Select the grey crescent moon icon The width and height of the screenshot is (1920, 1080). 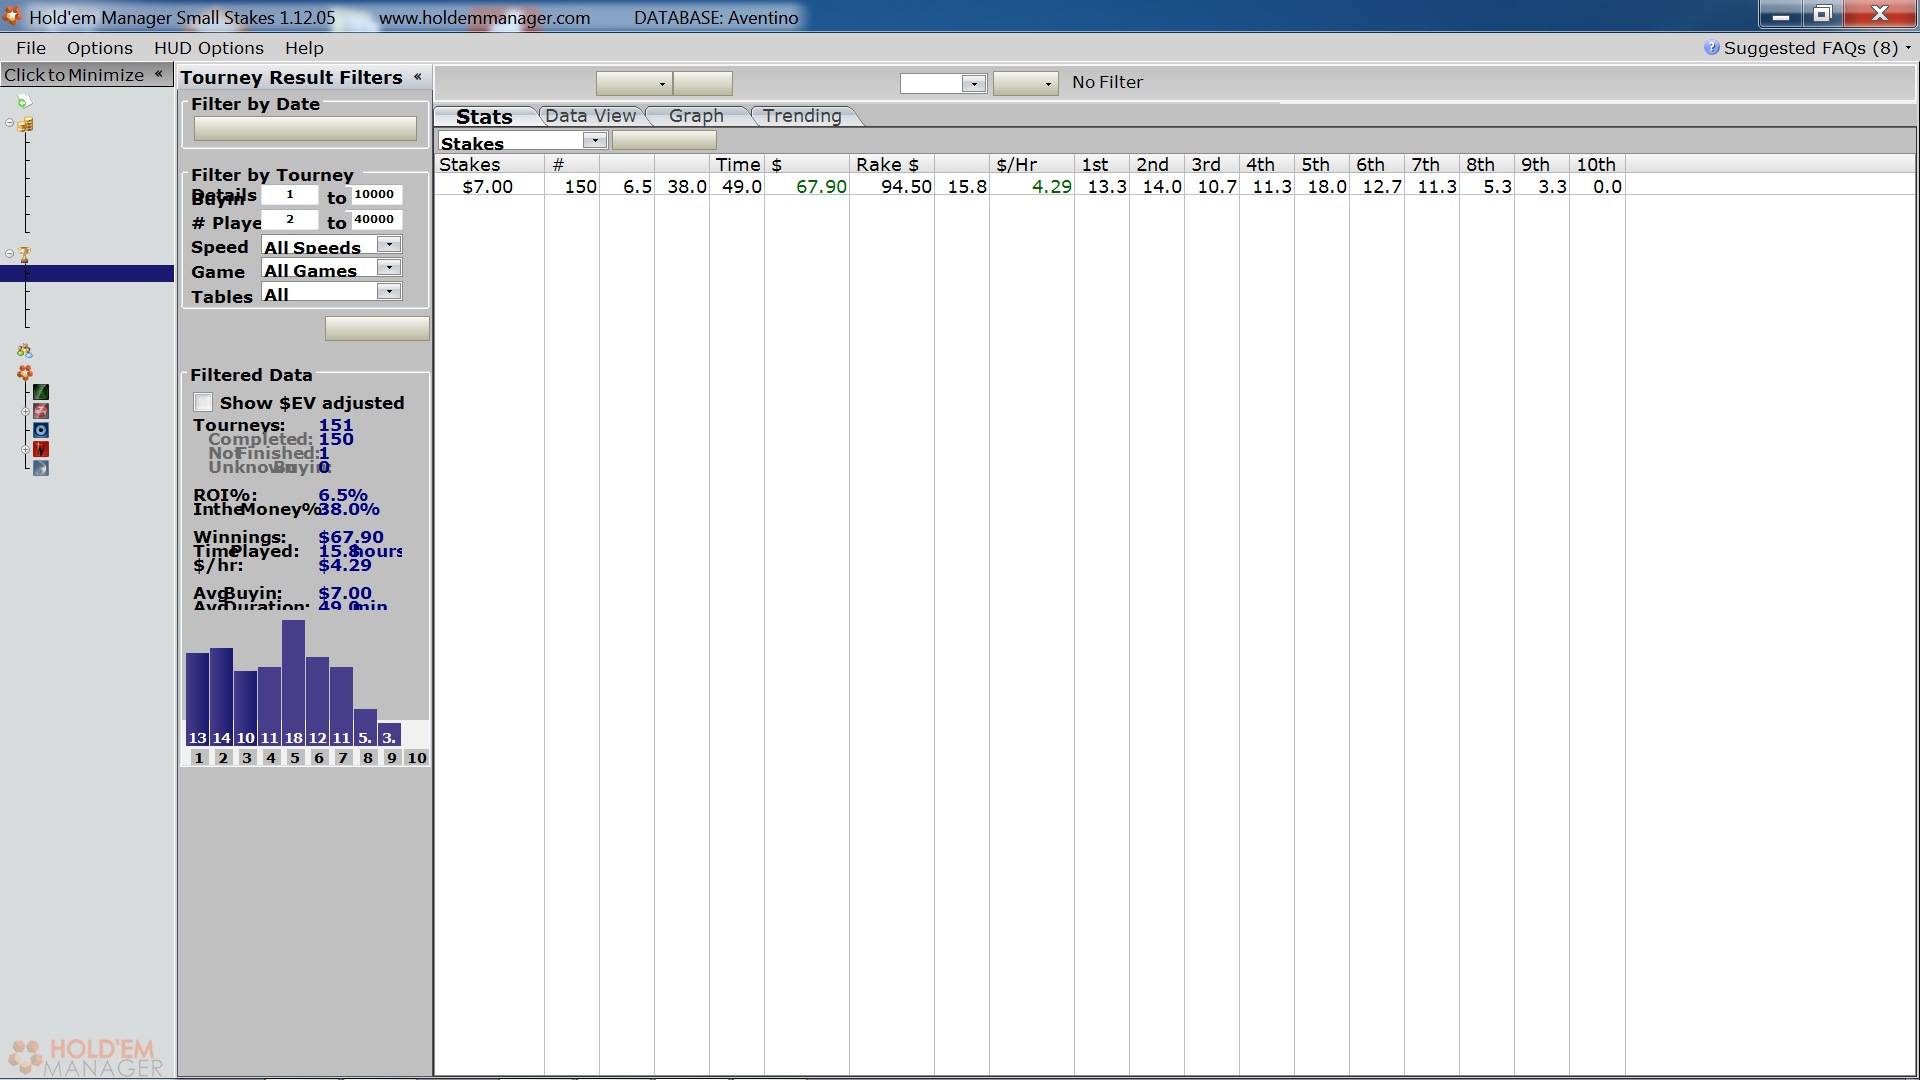click(41, 468)
